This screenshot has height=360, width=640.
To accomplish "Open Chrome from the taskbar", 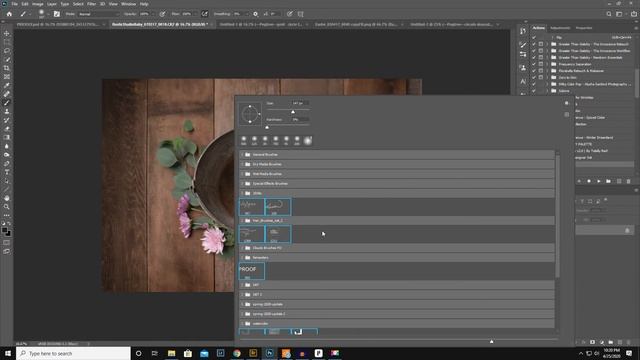I will point(237,353).
